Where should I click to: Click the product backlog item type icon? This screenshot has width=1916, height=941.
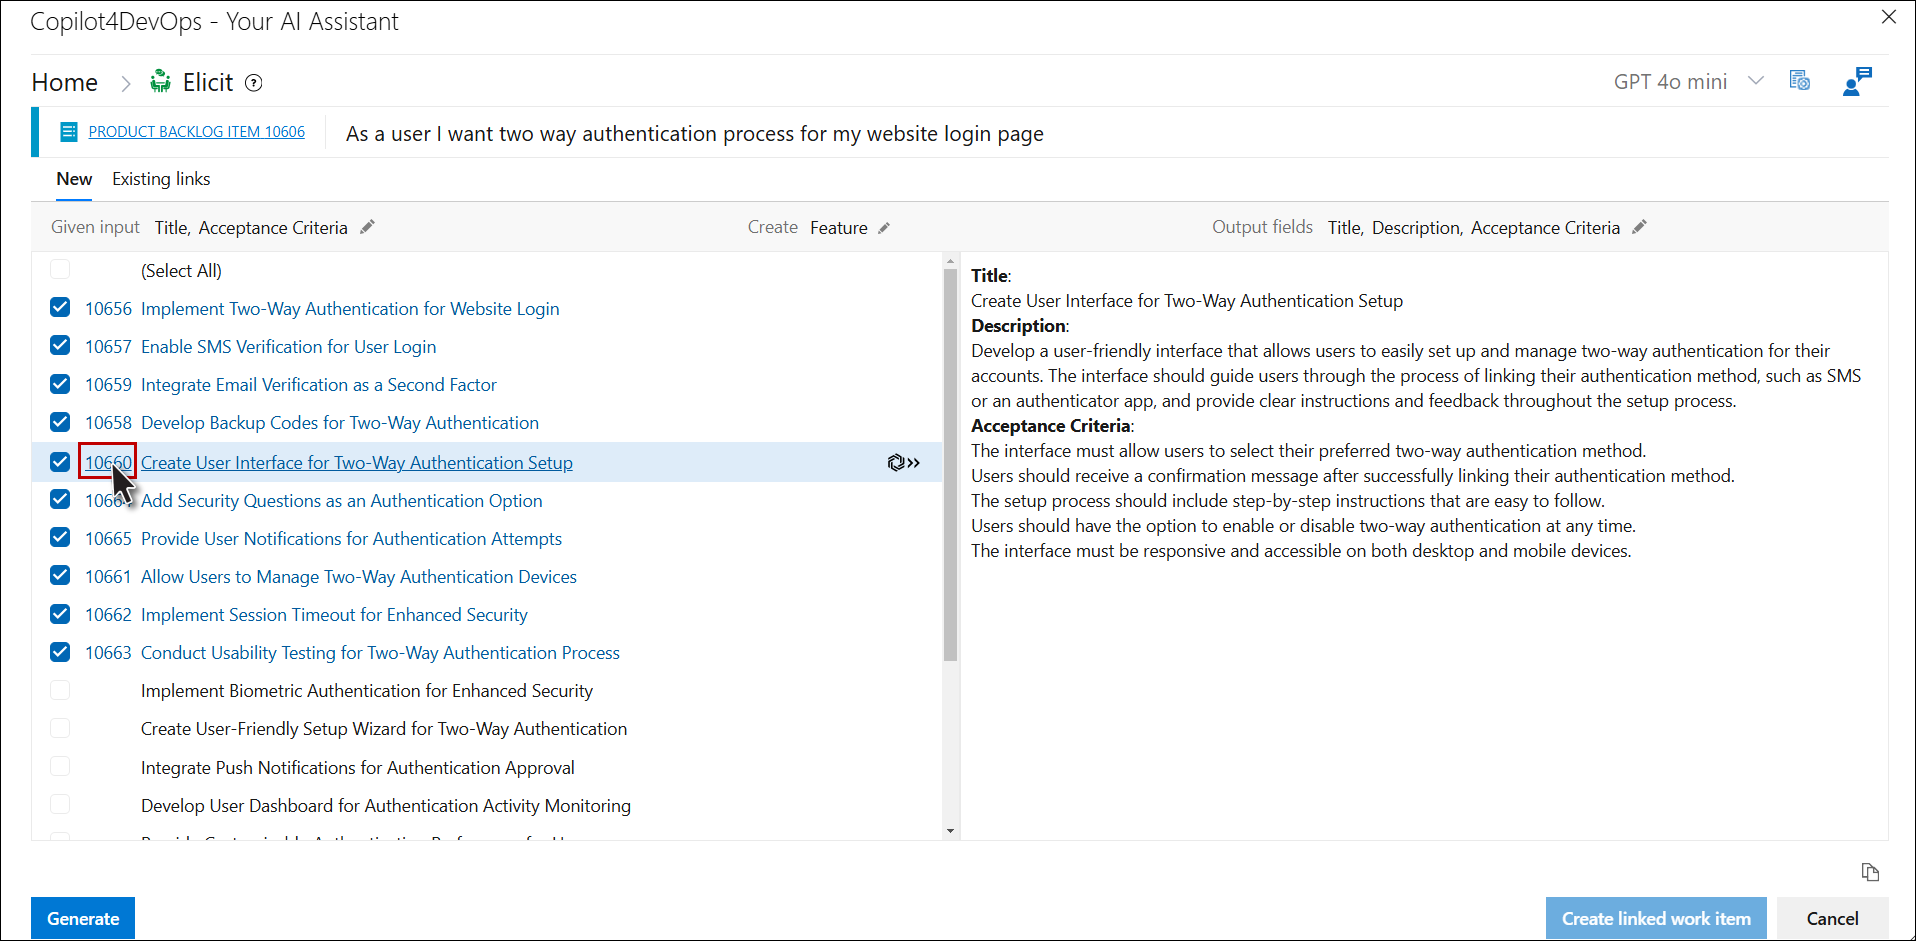[69, 132]
